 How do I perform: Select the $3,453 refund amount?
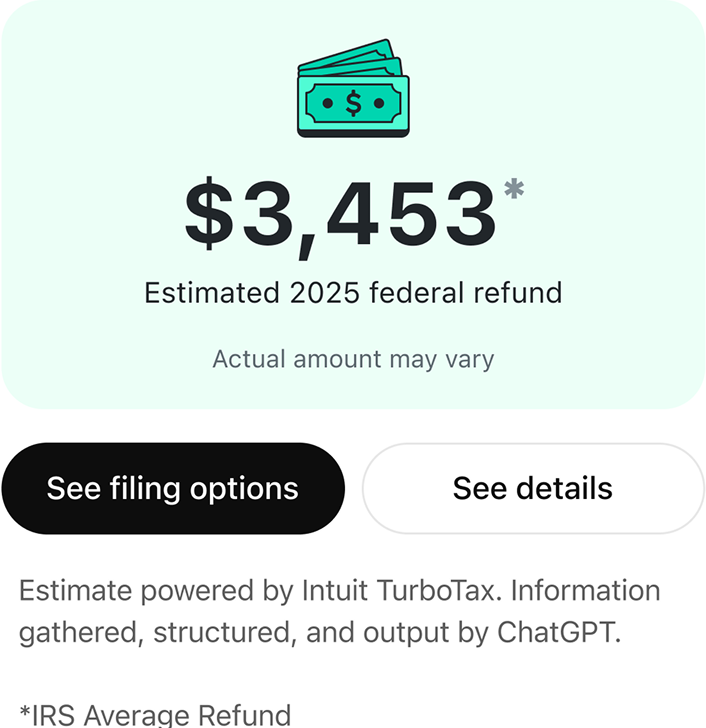(341, 215)
